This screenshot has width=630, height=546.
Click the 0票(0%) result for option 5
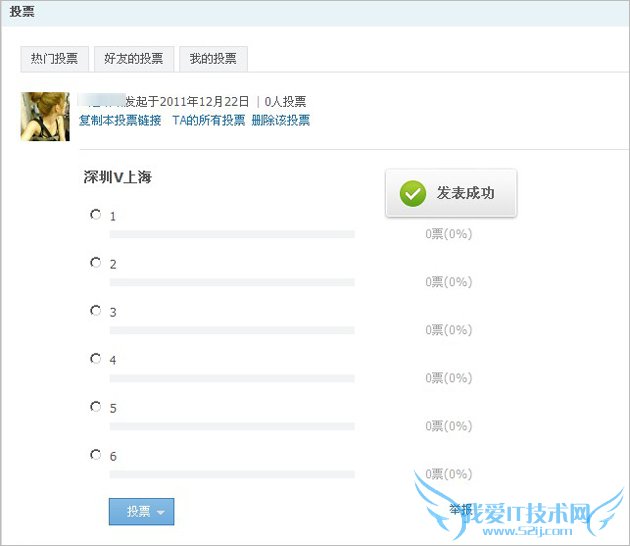click(448, 426)
